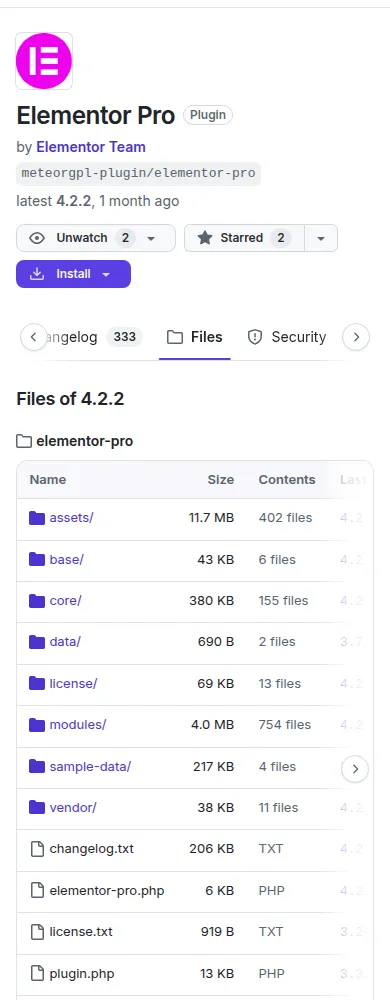The width and height of the screenshot is (390, 1000).
Task: Click the folder icon on the Files tab
Action: click(175, 337)
